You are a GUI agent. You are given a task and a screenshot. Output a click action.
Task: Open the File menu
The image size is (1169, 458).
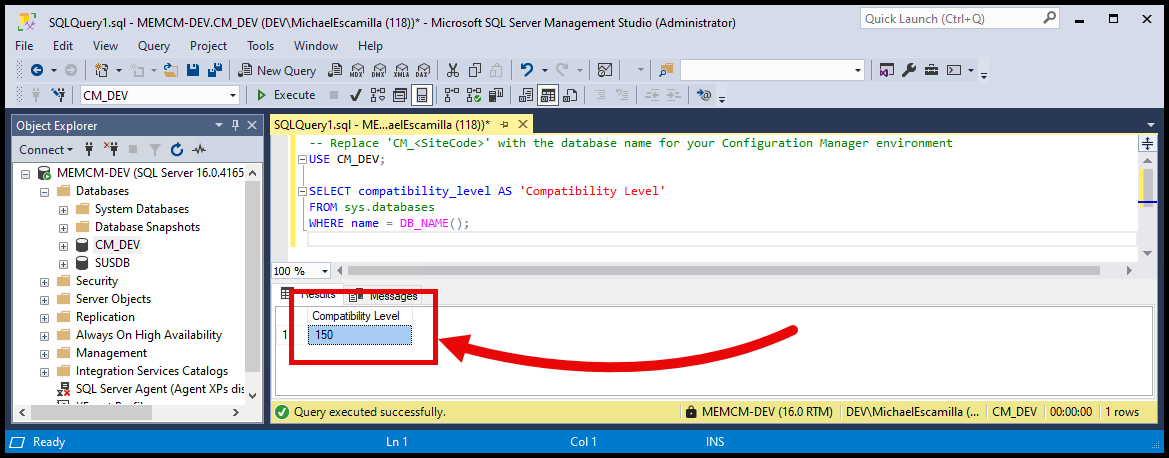[24, 46]
